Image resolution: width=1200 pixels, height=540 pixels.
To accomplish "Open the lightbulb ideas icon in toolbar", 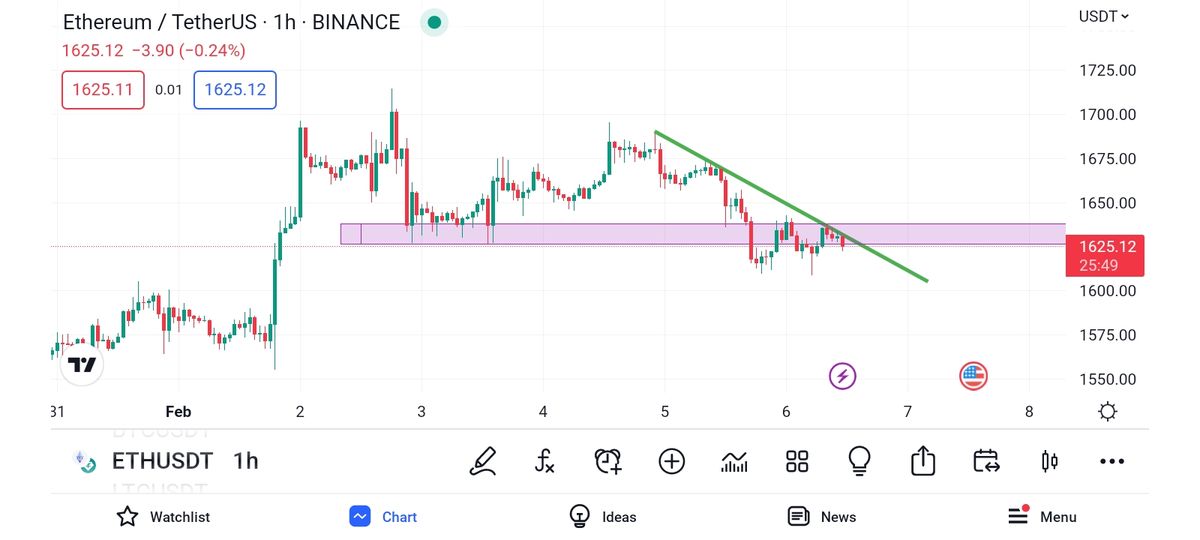I will click(x=859, y=461).
